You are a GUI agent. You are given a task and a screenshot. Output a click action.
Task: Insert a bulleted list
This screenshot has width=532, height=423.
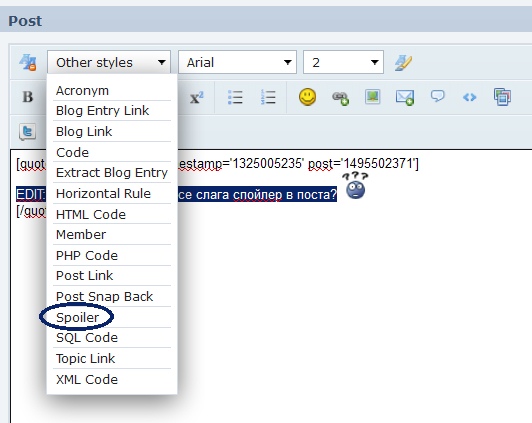235,97
